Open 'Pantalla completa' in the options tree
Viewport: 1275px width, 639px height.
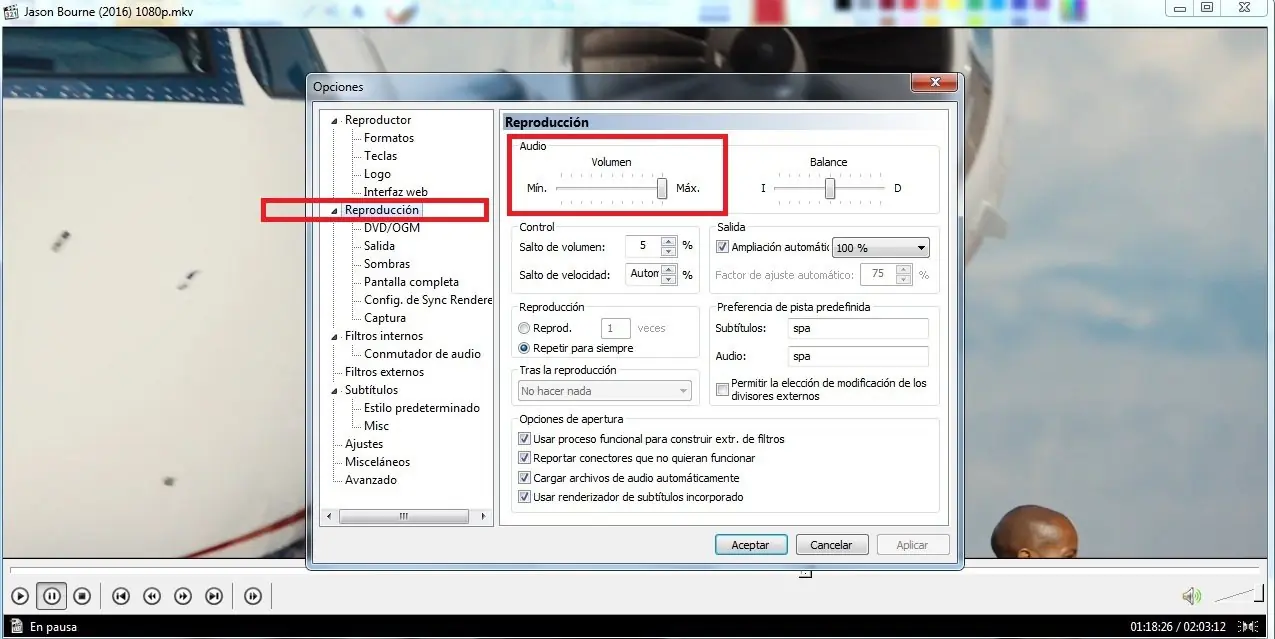click(411, 282)
